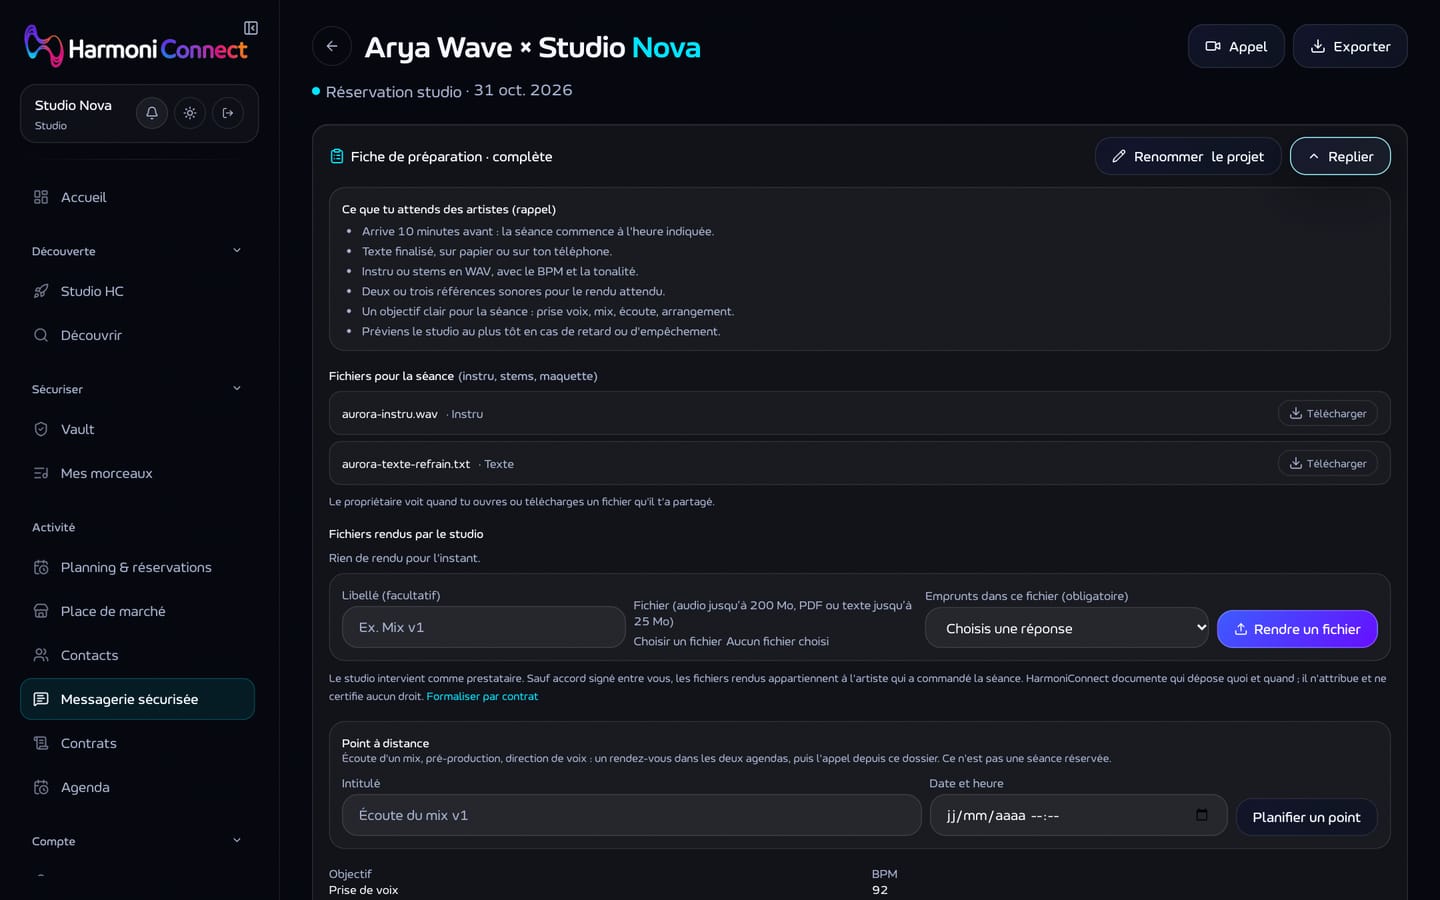Open Découvrir search page

pyautogui.click(x=137, y=335)
